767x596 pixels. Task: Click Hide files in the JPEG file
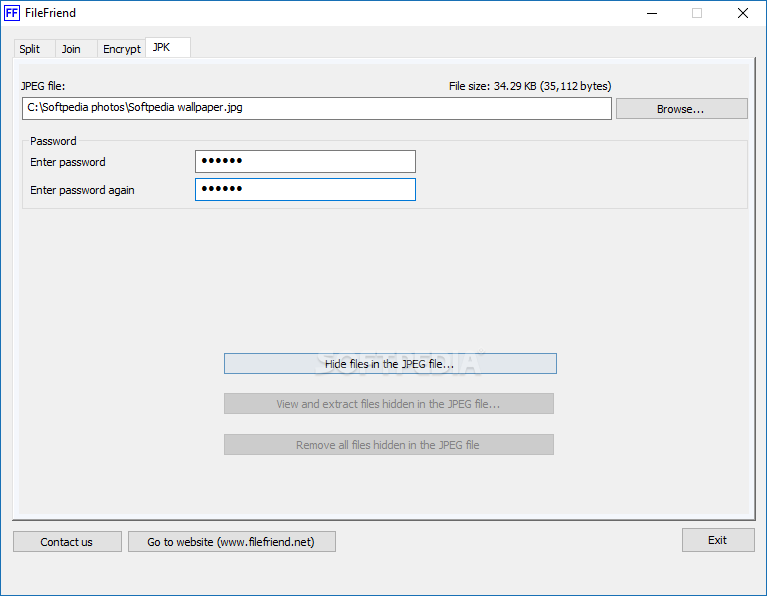click(390, 364)
